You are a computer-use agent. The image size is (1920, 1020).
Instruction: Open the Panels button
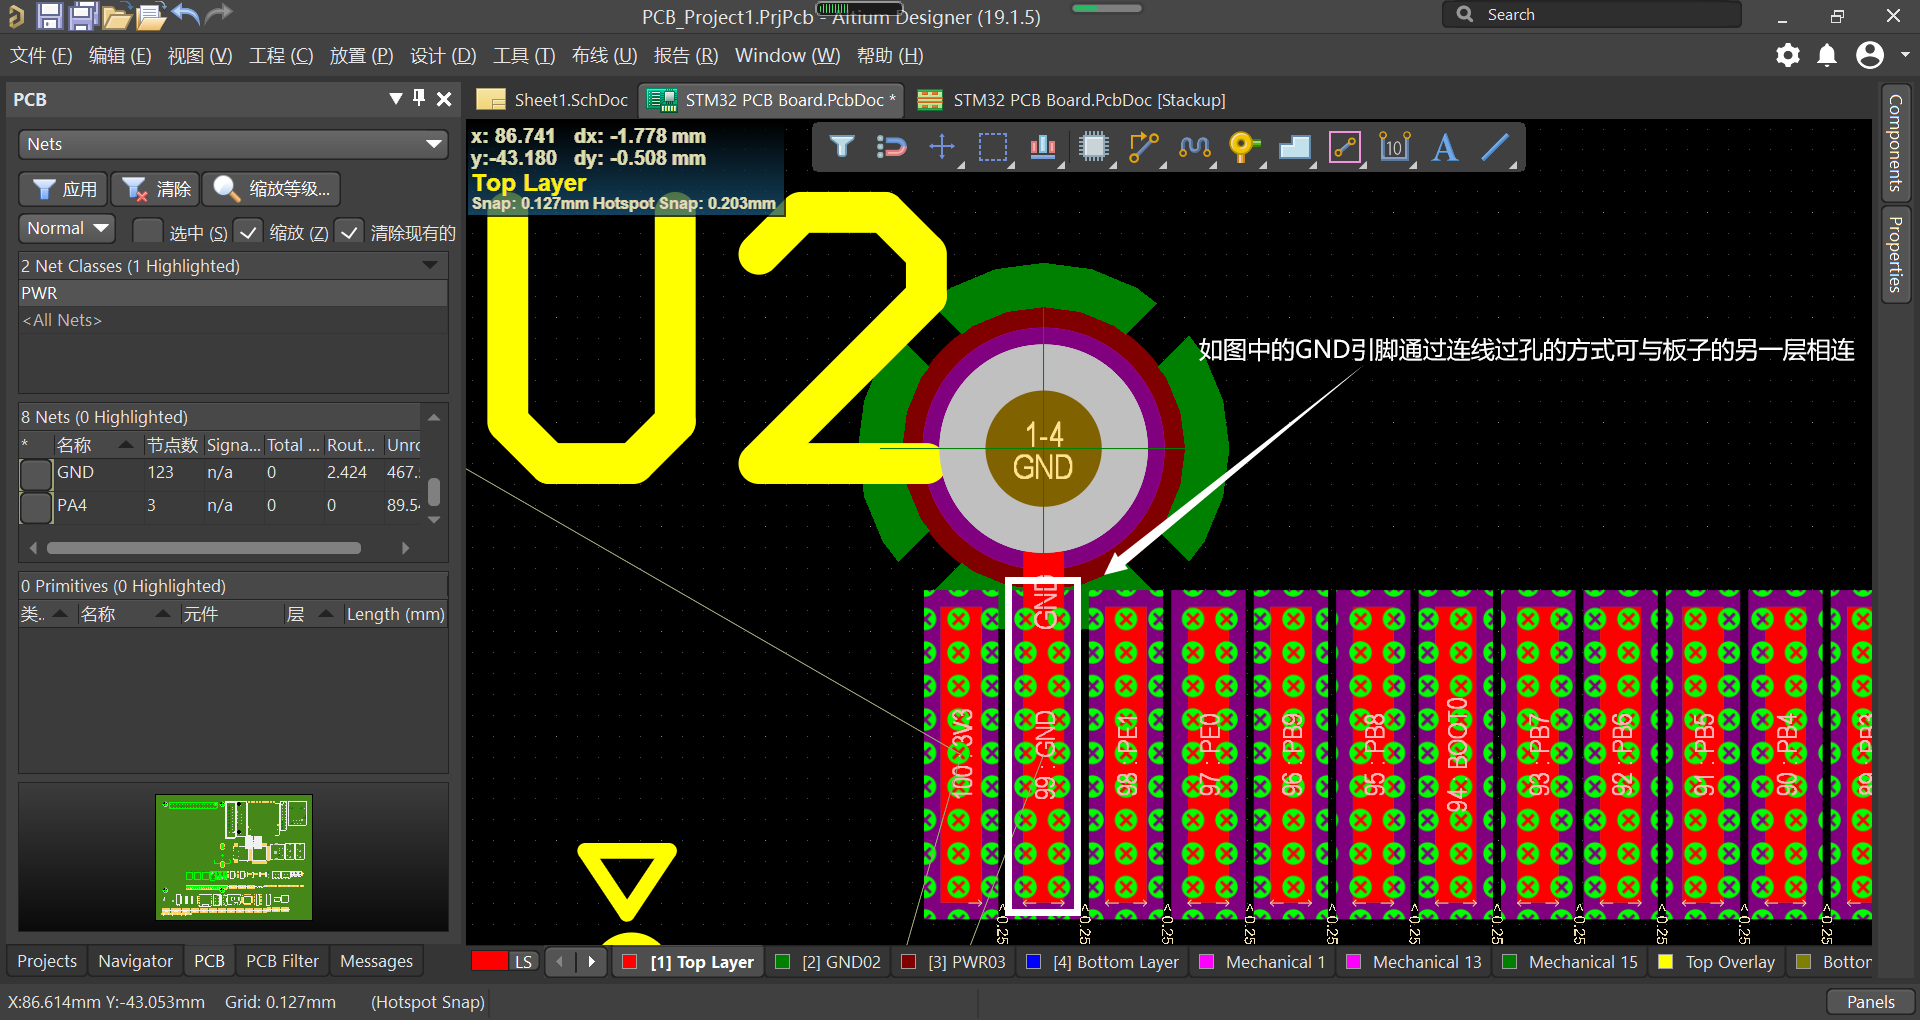[1870, 1002]
